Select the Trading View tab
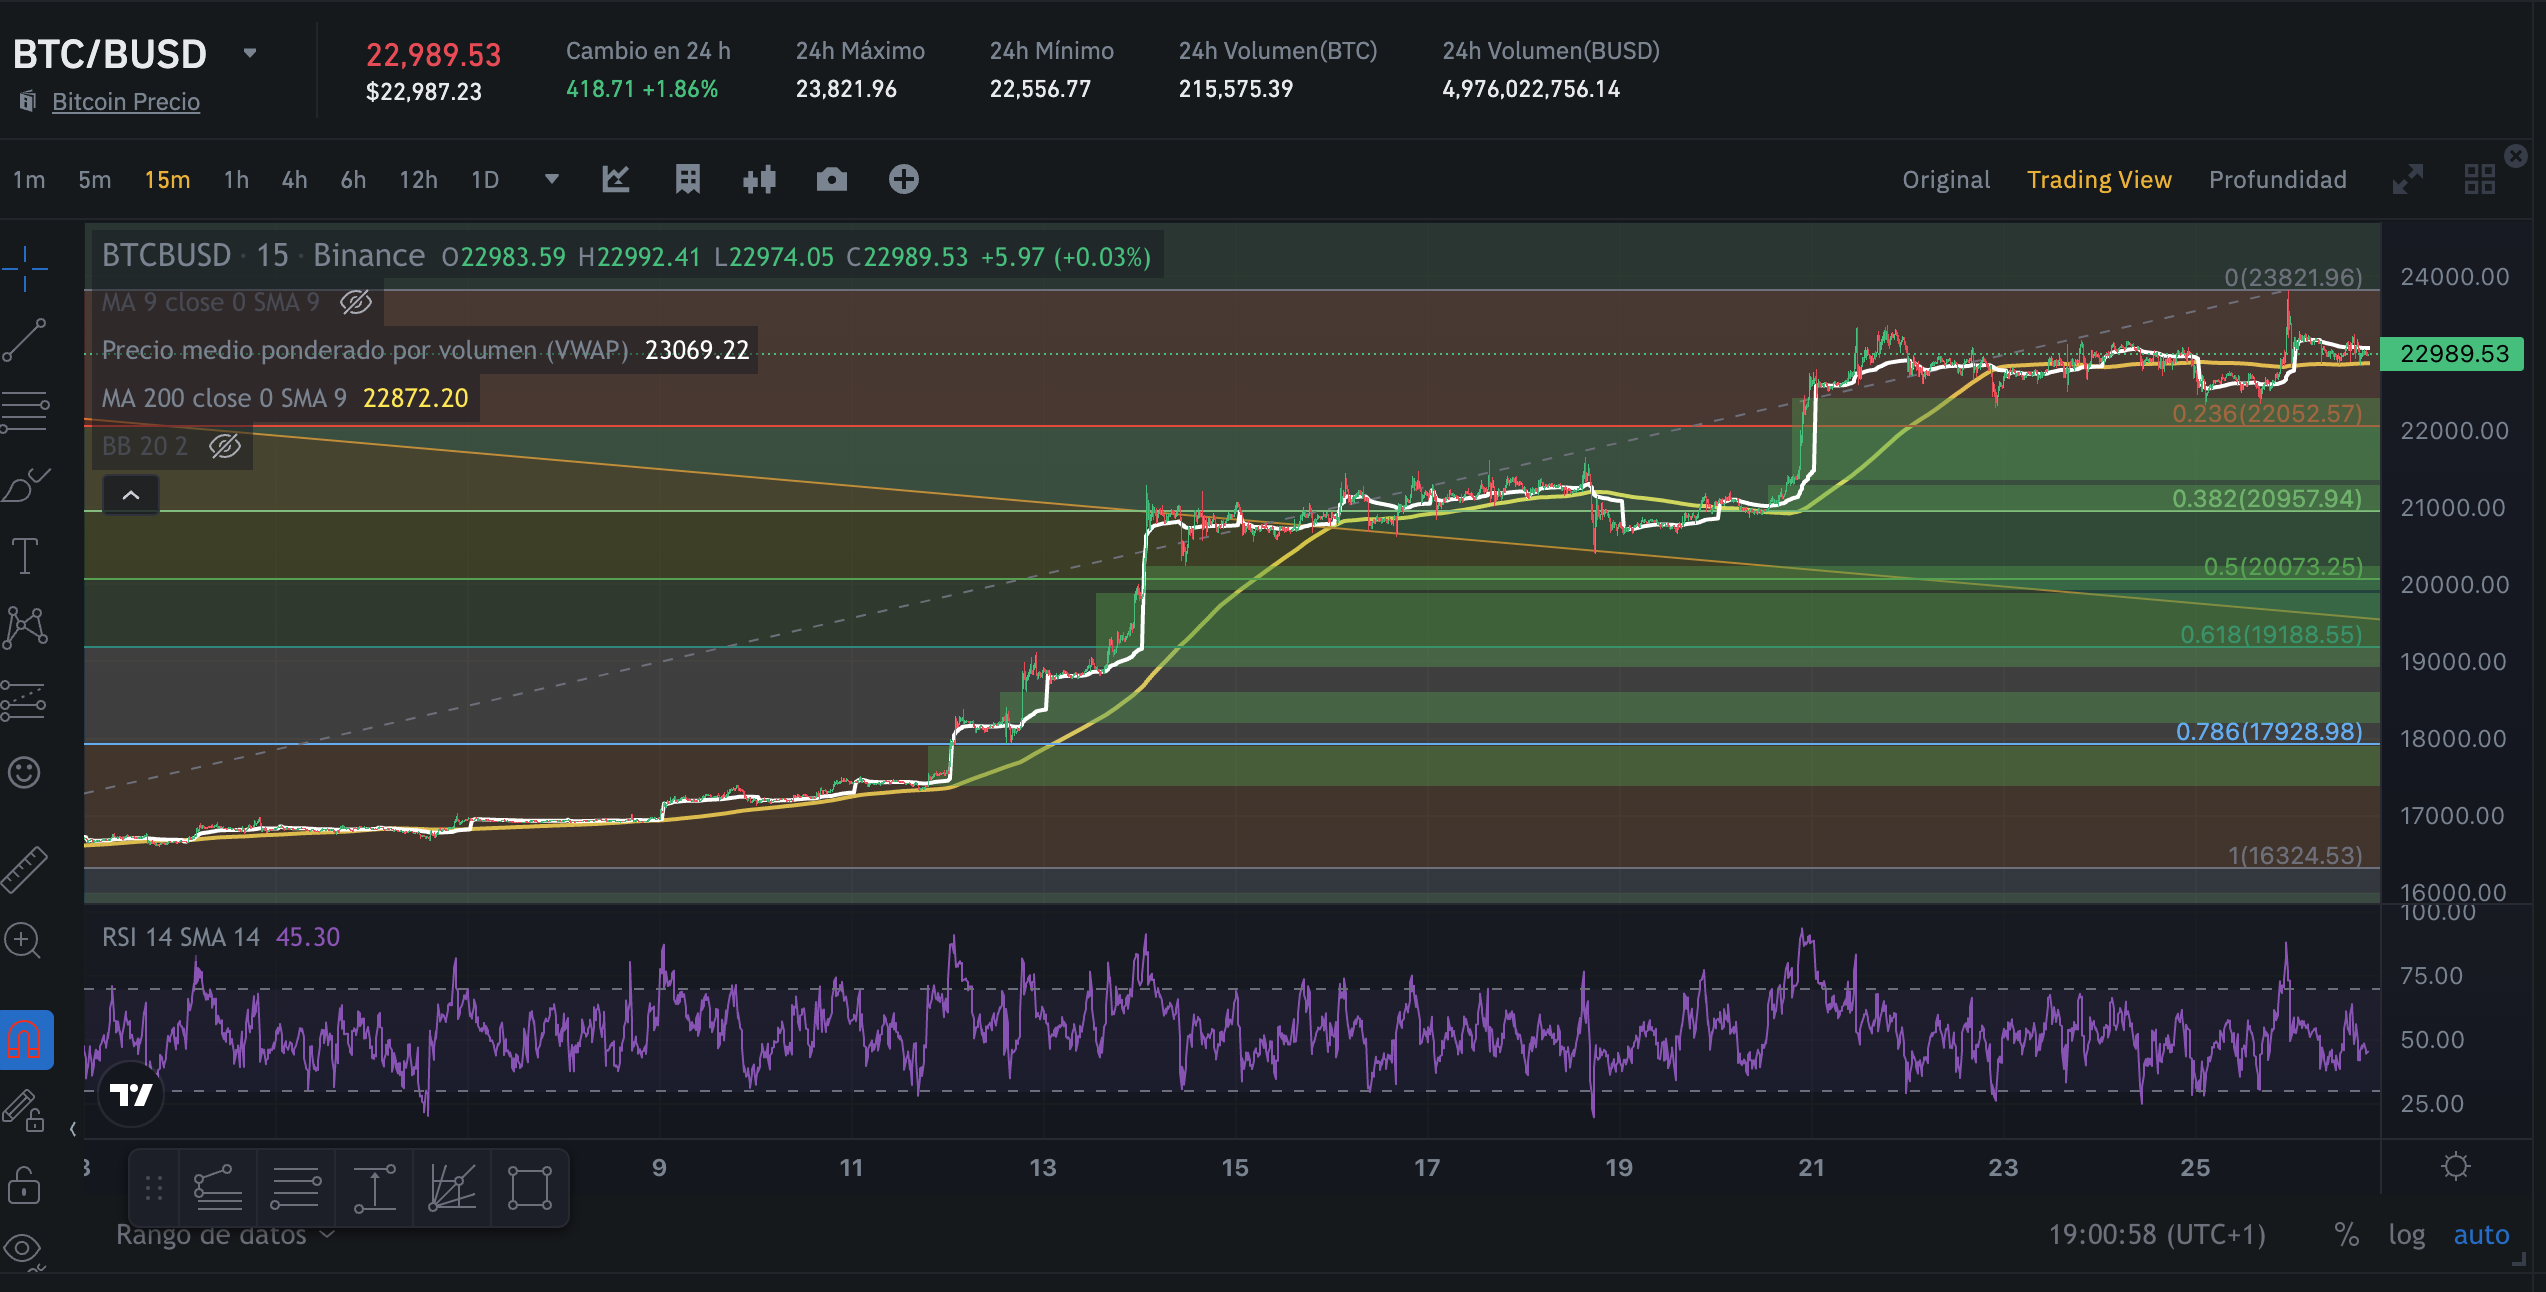2546x1292 pixels. [2099, 180]
